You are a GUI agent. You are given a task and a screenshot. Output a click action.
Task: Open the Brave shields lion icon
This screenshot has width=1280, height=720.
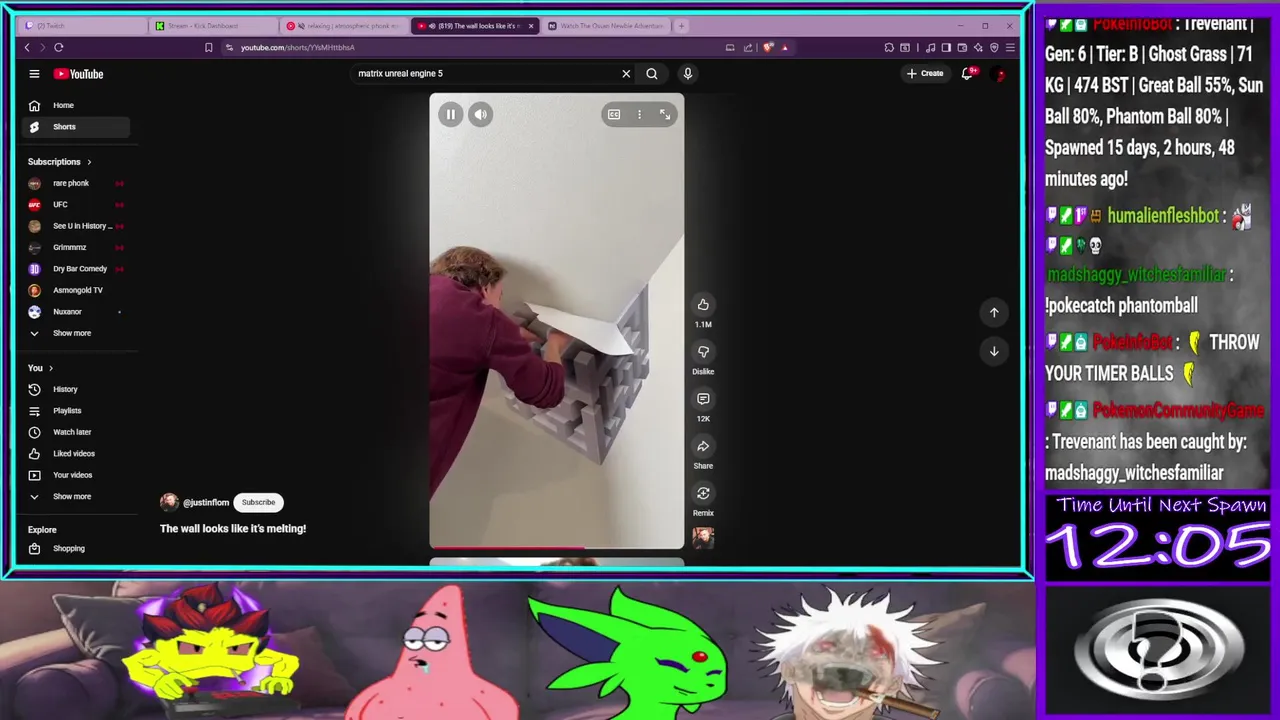tap(768, 47)
